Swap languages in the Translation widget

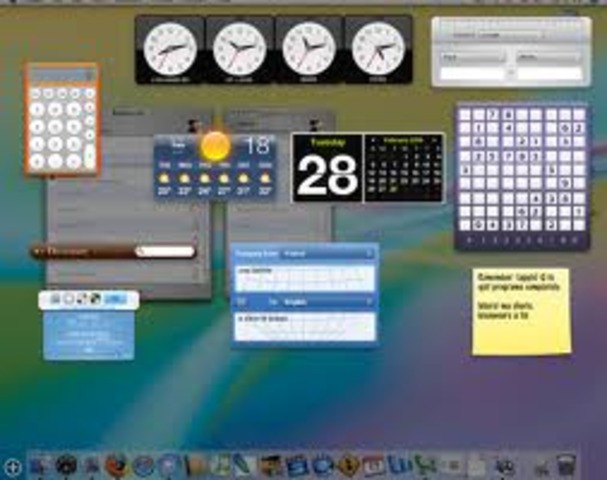tap(241, 302)
